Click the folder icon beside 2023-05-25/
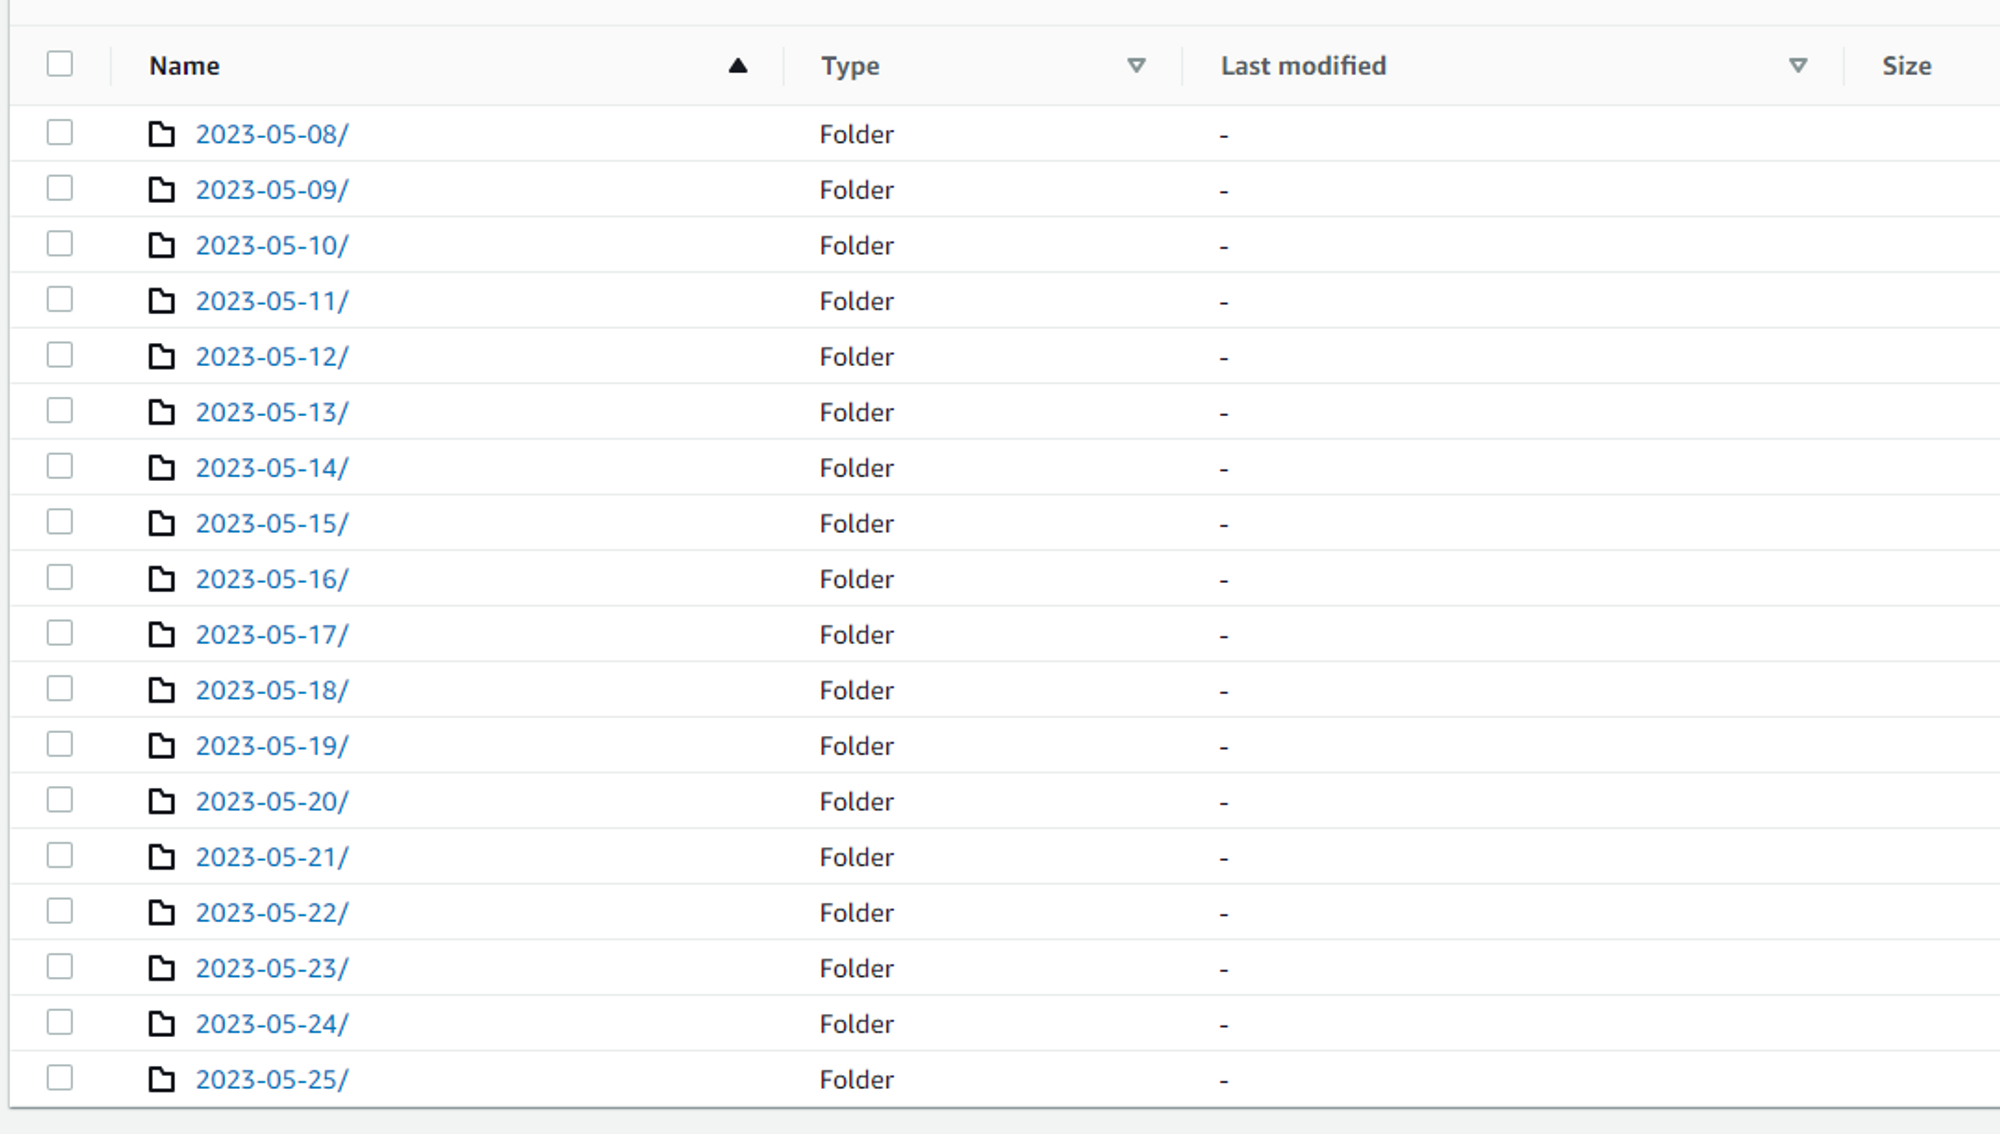 coord(161,1080)
